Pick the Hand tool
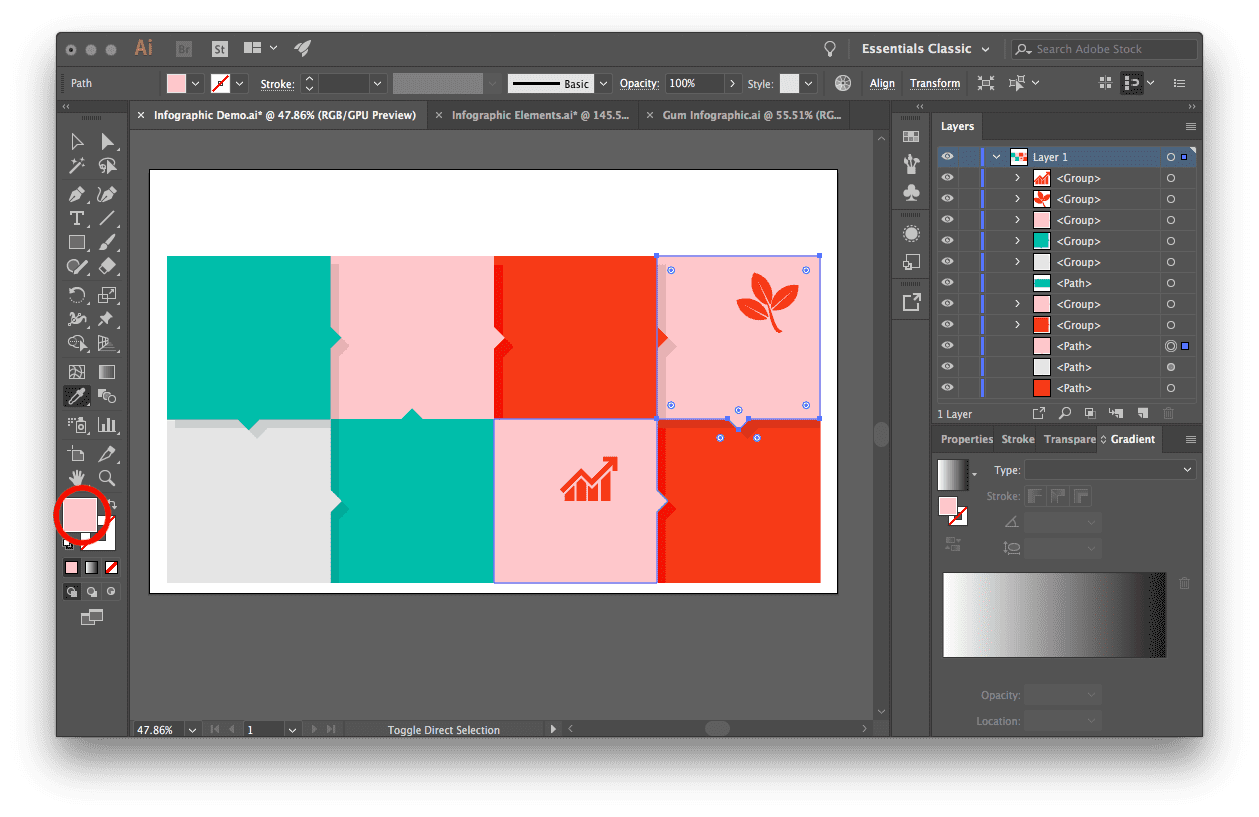The width and height of the screenshot is (1259, 817). (77, 478)
